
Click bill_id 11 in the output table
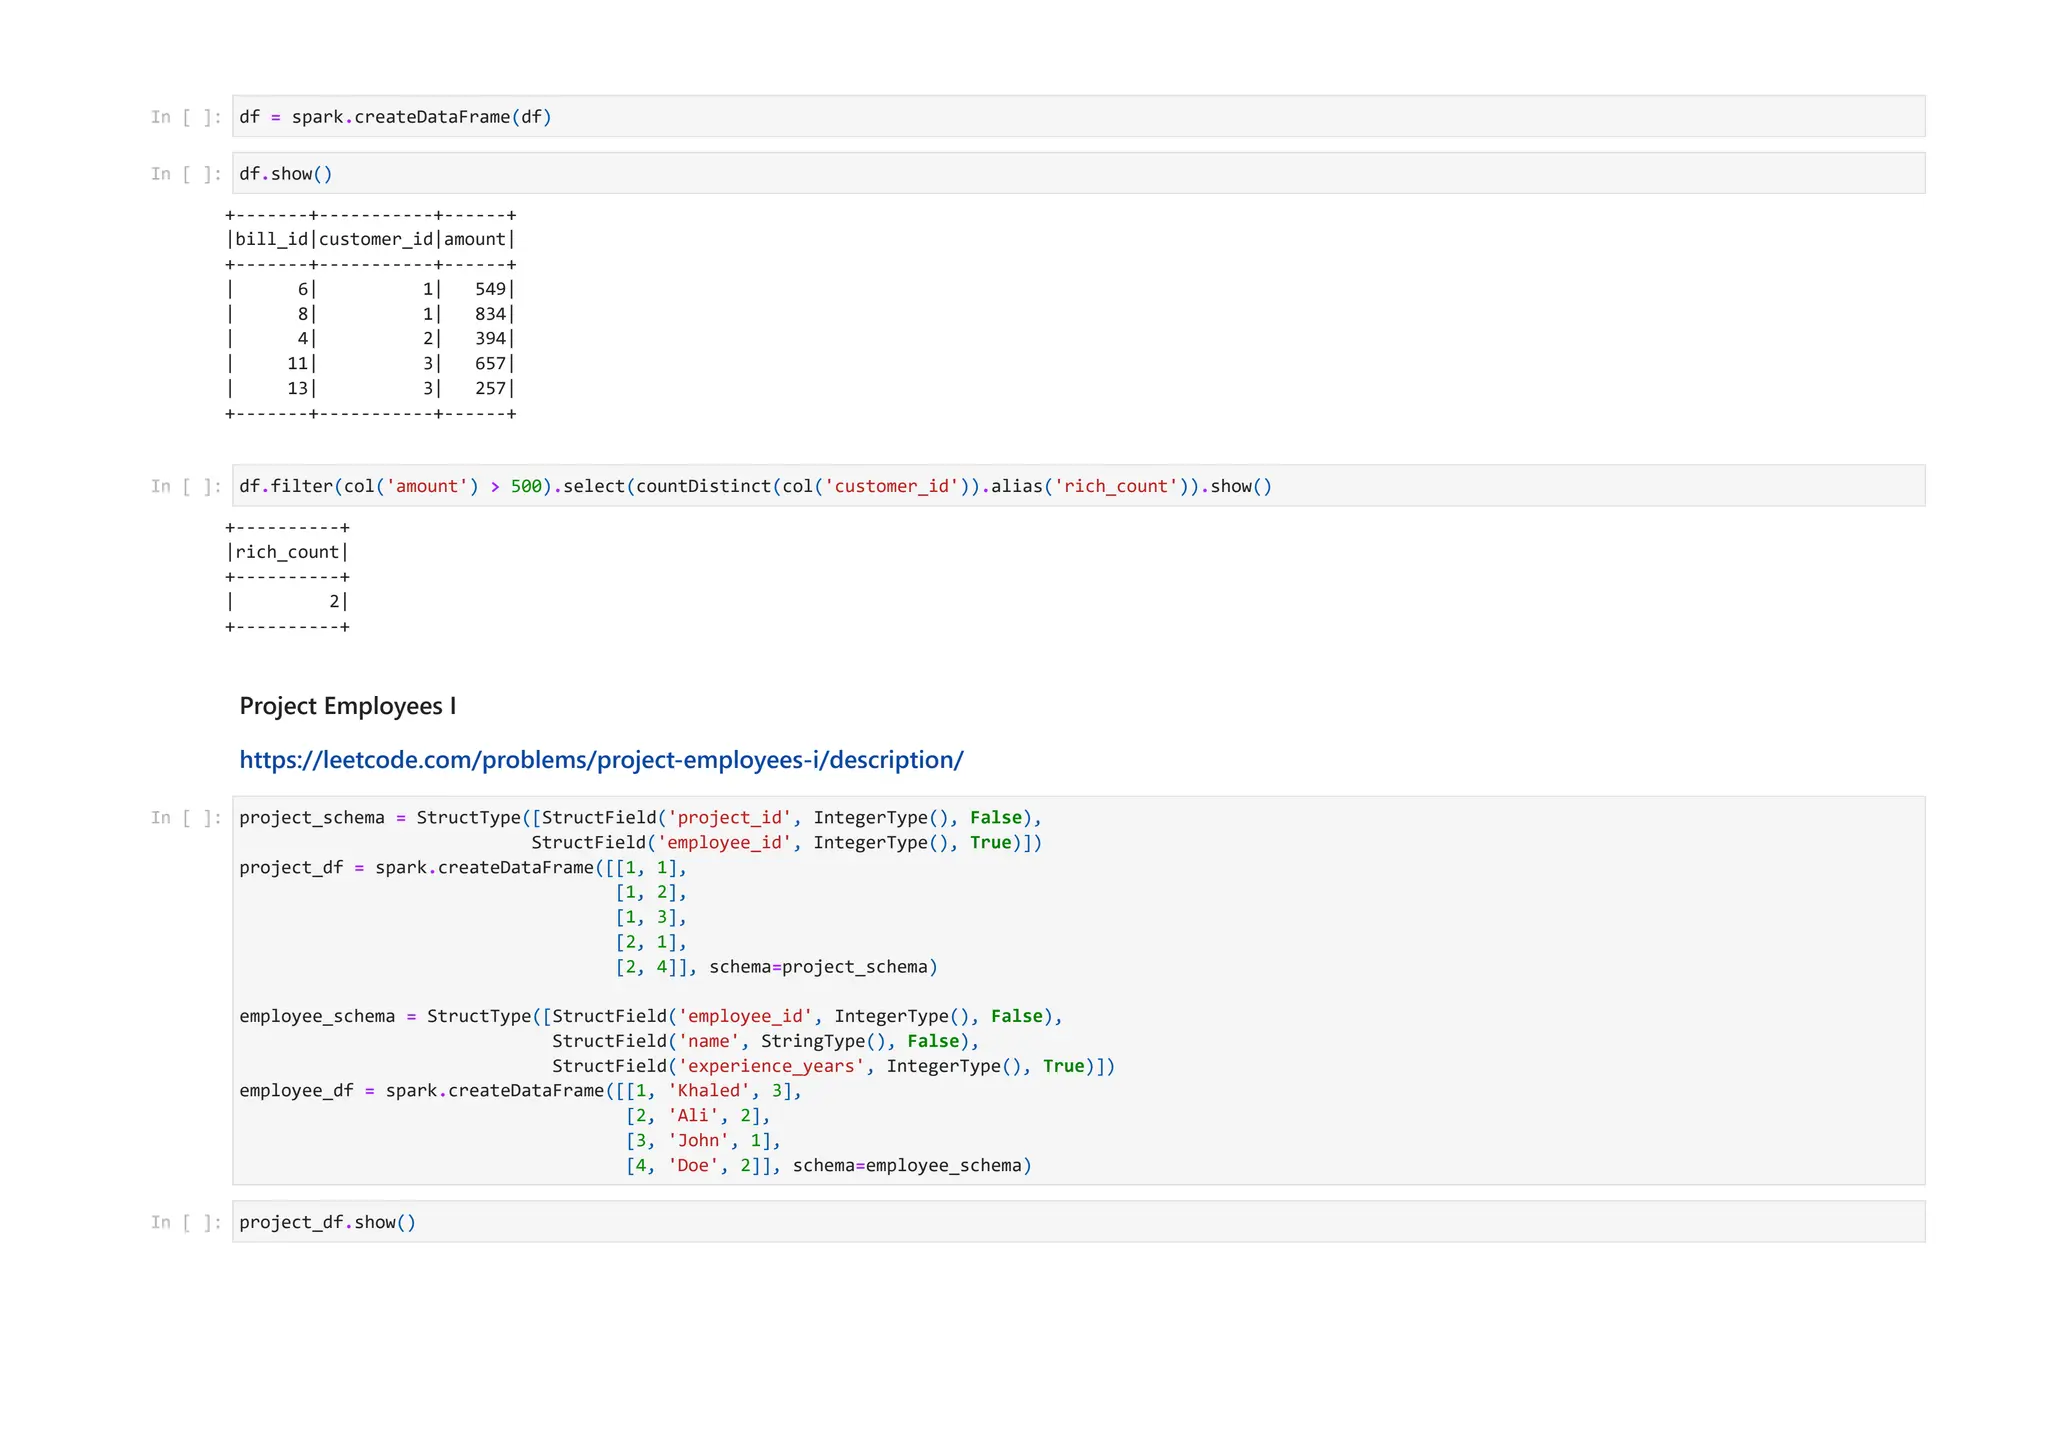(297, 363)
